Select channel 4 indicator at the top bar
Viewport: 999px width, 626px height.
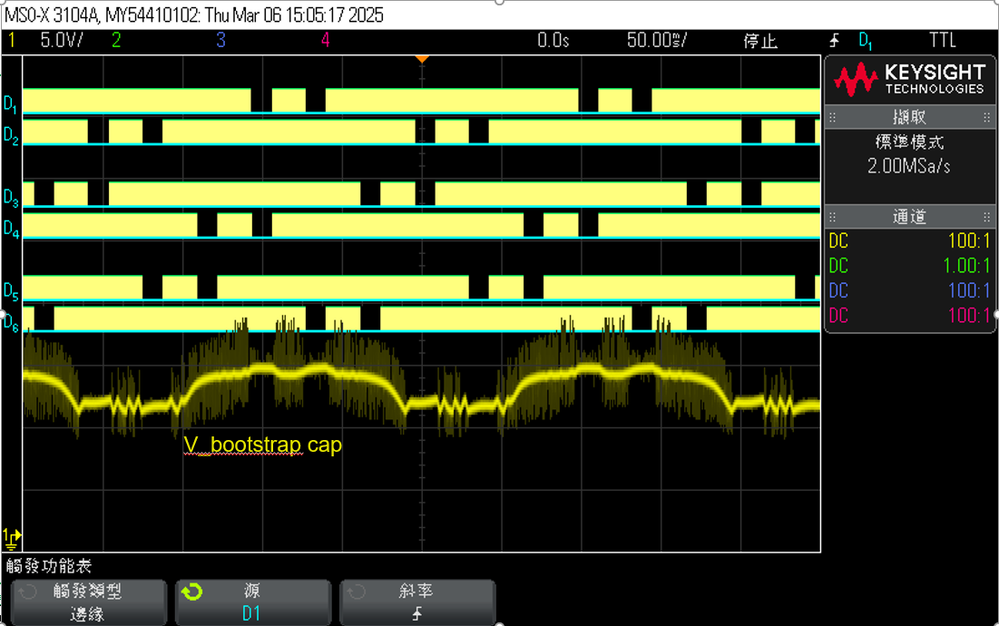click(x=325, y=40)
